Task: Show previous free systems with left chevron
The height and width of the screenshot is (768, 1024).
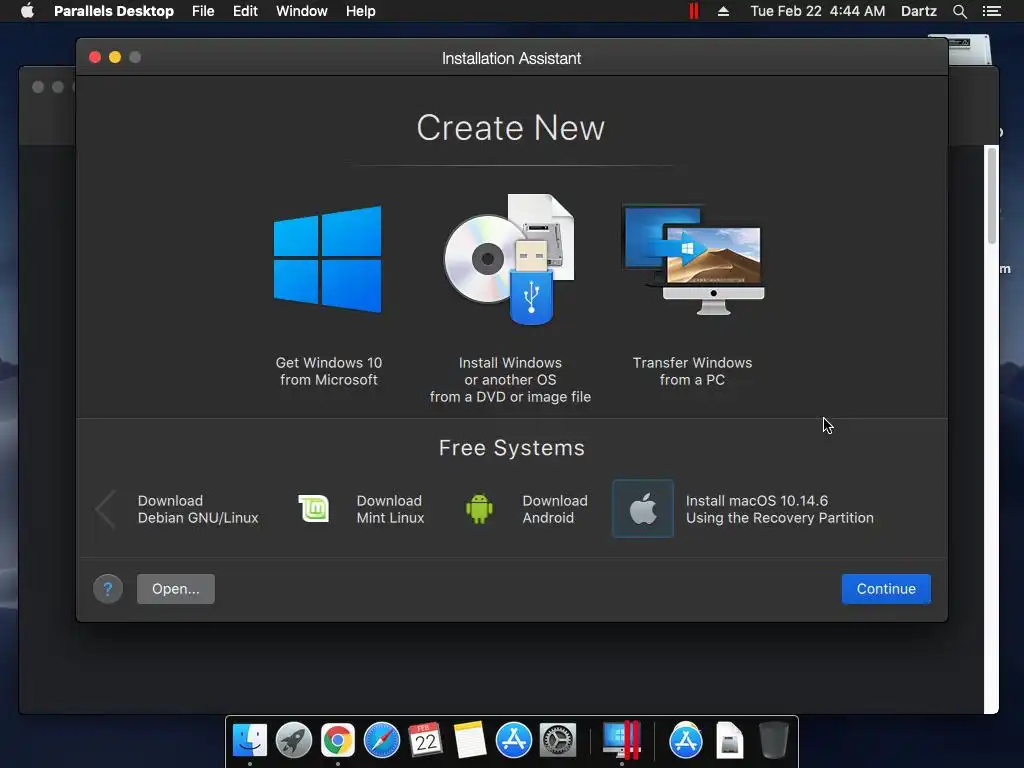Action: click(x=104, y=509)
